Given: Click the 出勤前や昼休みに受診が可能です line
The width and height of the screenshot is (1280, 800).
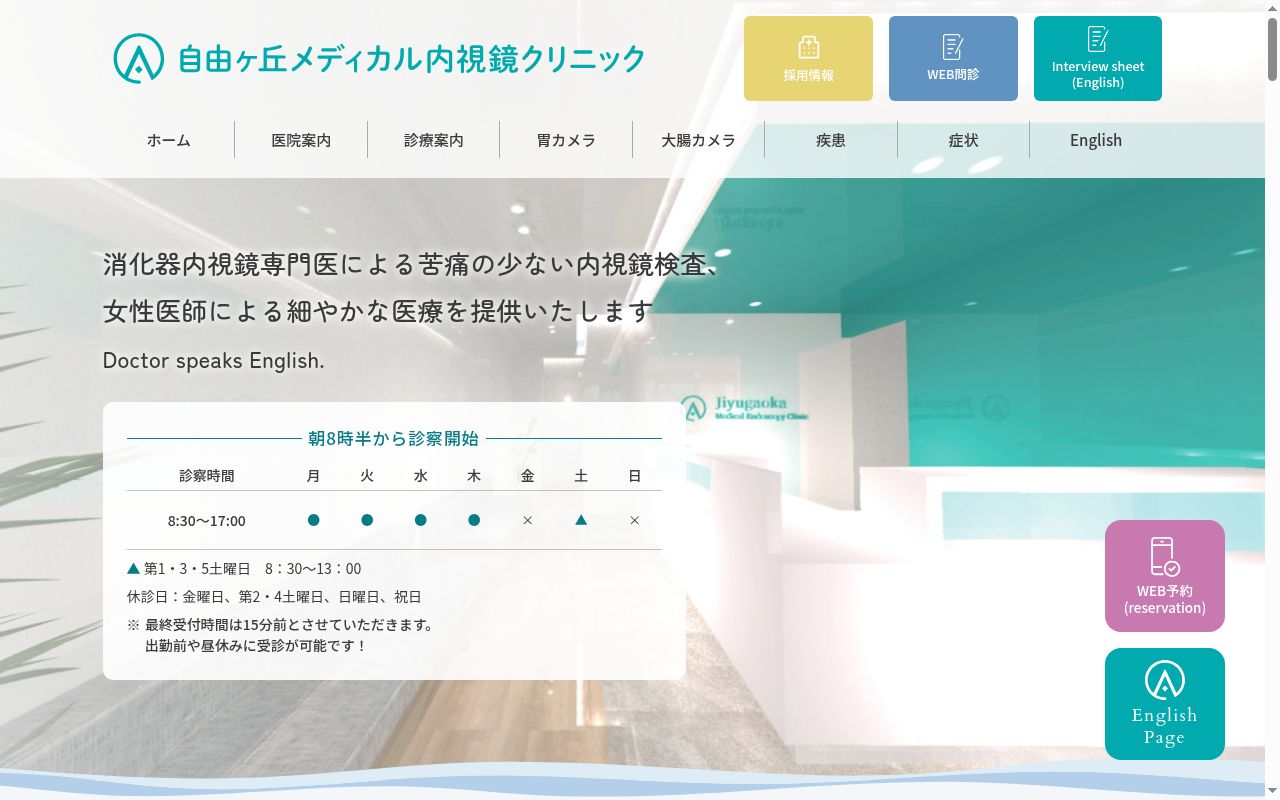Looking at the screenshot, I should pos(257,646).
